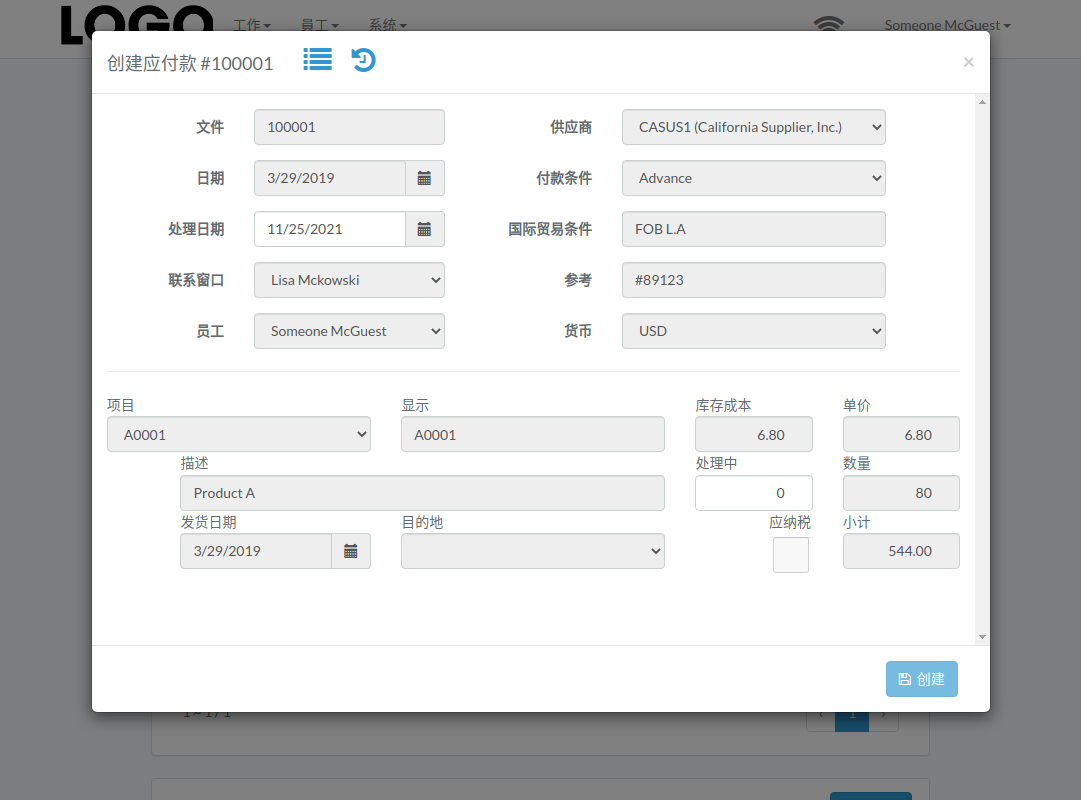Open the 员工 Someone McGuest dropdown
The width and height of the screenshot is (1081, 800).
[349, 331]
